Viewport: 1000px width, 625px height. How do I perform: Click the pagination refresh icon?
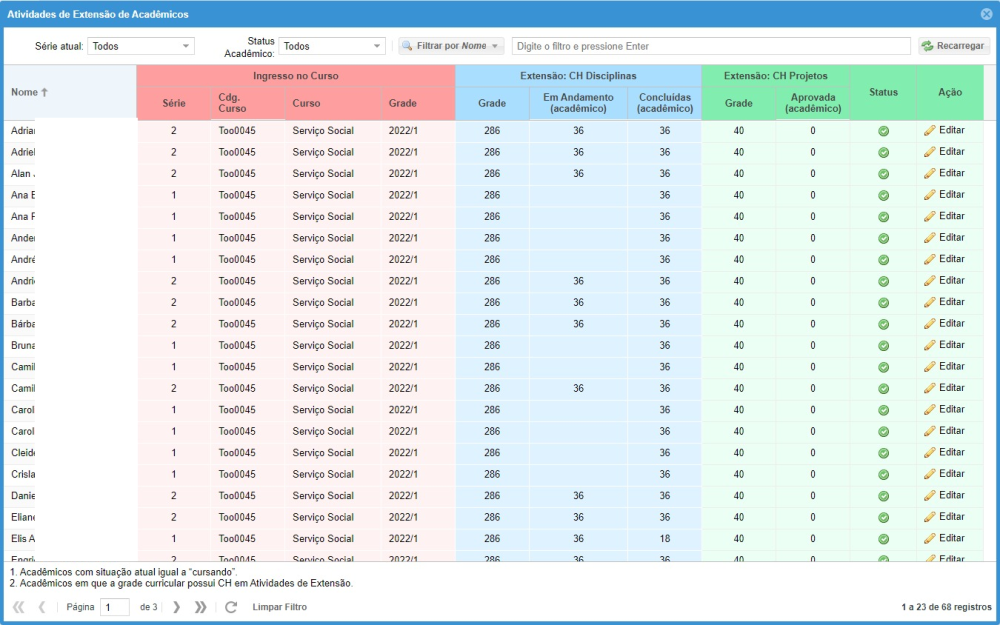[231, 607]
